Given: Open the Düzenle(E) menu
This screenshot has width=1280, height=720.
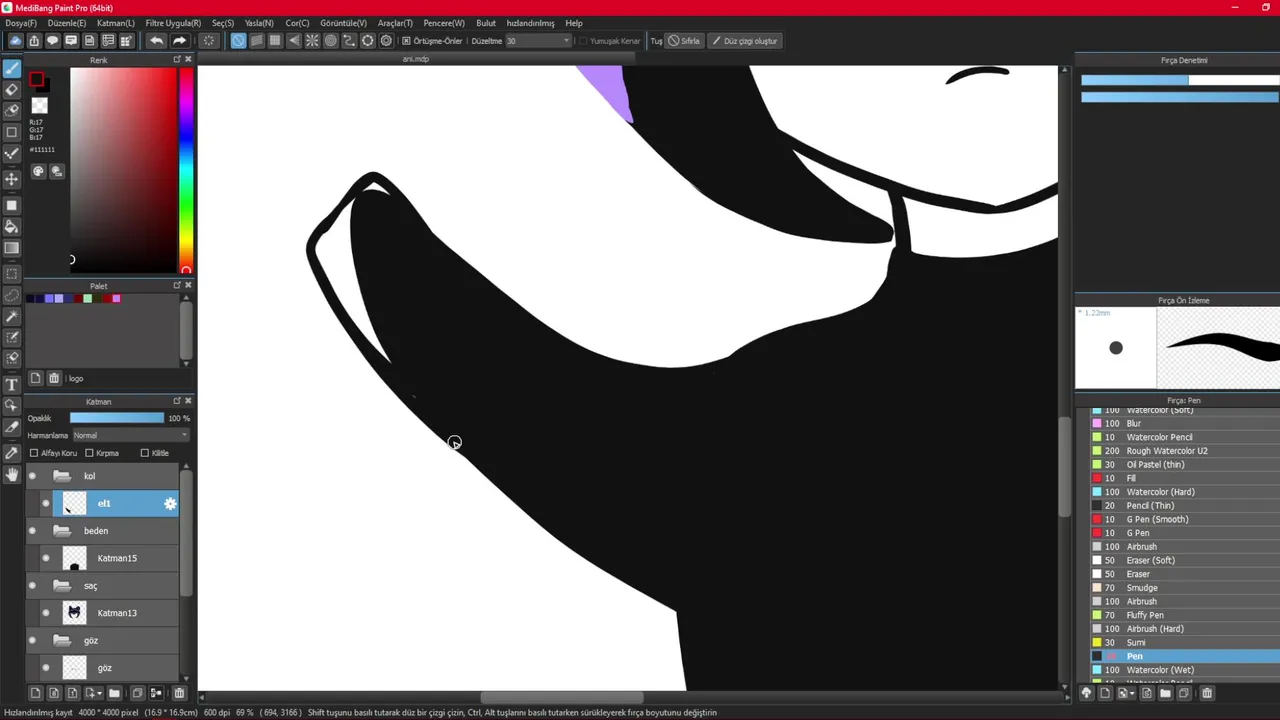Looking at the screenshot, I should (67, 23).
